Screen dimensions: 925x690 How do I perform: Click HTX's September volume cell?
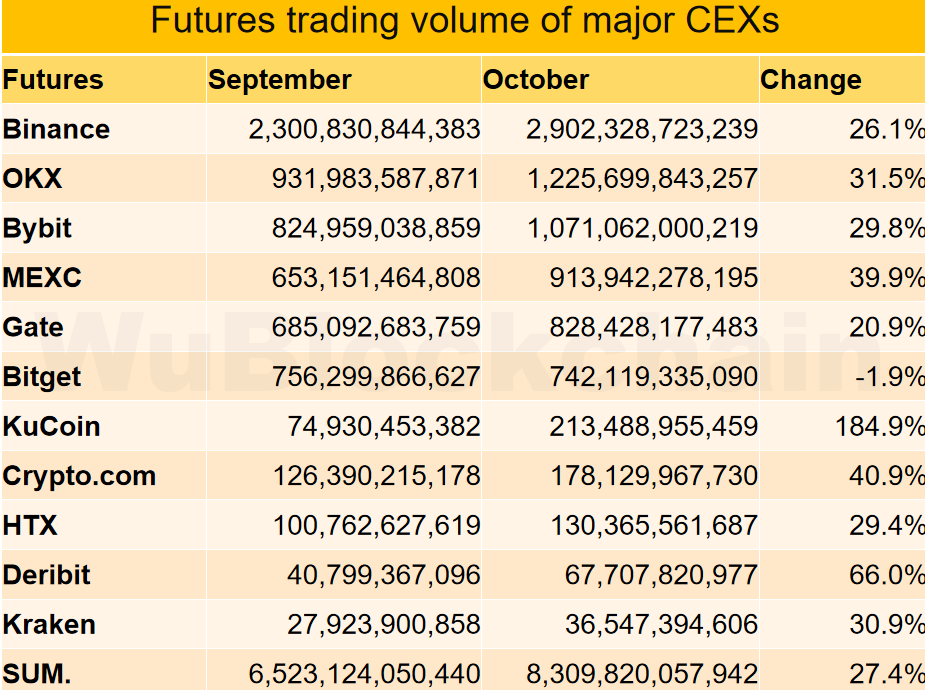click(376, 526)
